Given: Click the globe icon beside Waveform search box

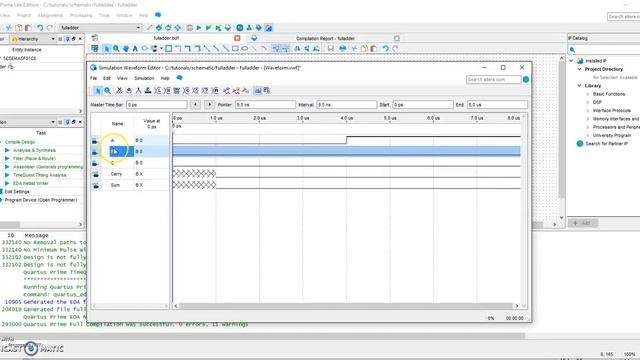Looking at the screenshot, I should click(x=526, y=79).
